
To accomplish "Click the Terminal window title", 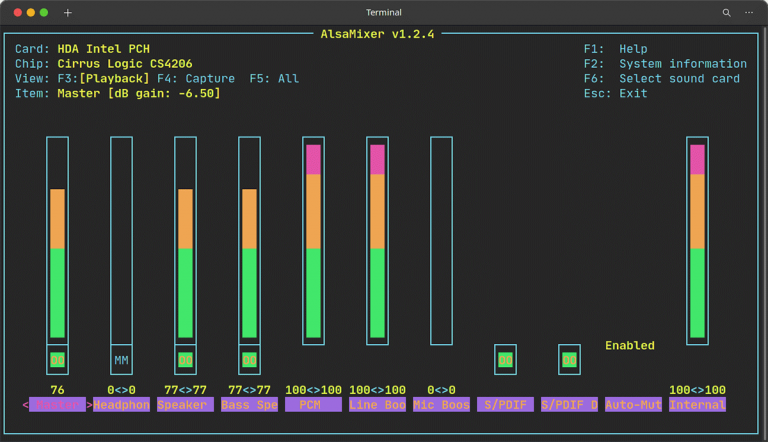I will click(384, 13).
